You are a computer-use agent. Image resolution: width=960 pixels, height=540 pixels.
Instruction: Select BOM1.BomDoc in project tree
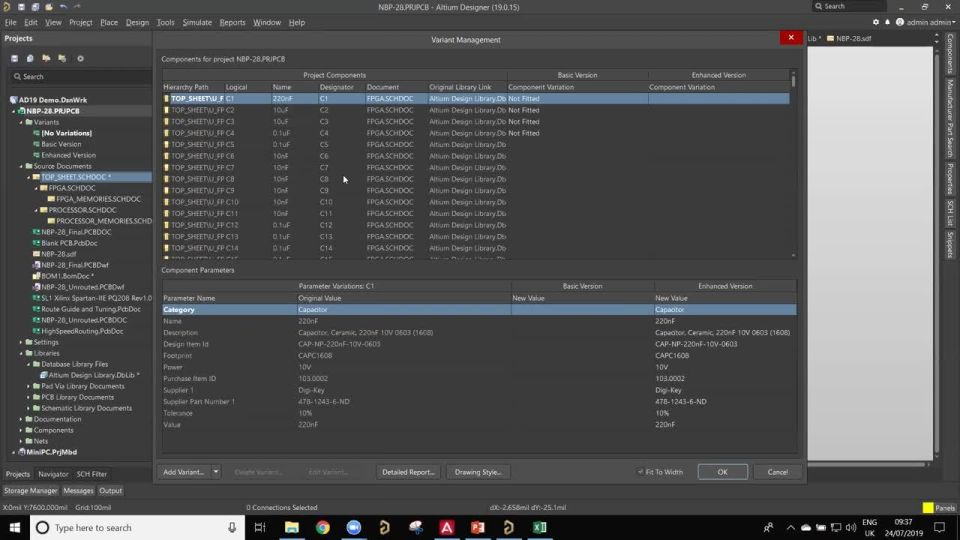coord(67,276)
